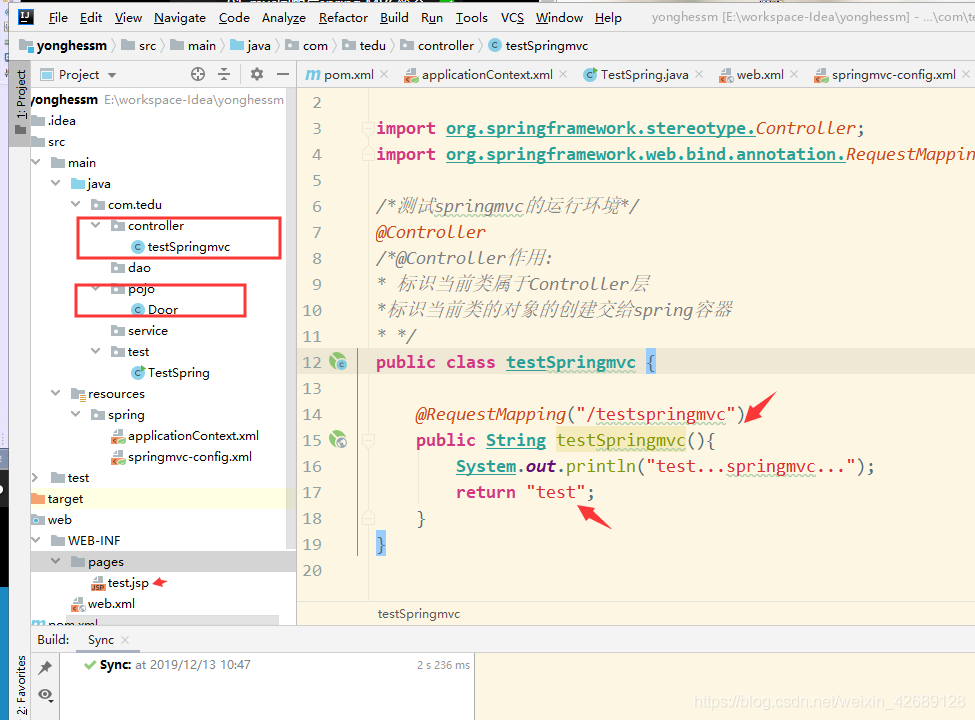The width and height of the screenshot is (975, 720).
Task: Click the request mapping gutter icon on line 15
Action: (x=338, y=440)
